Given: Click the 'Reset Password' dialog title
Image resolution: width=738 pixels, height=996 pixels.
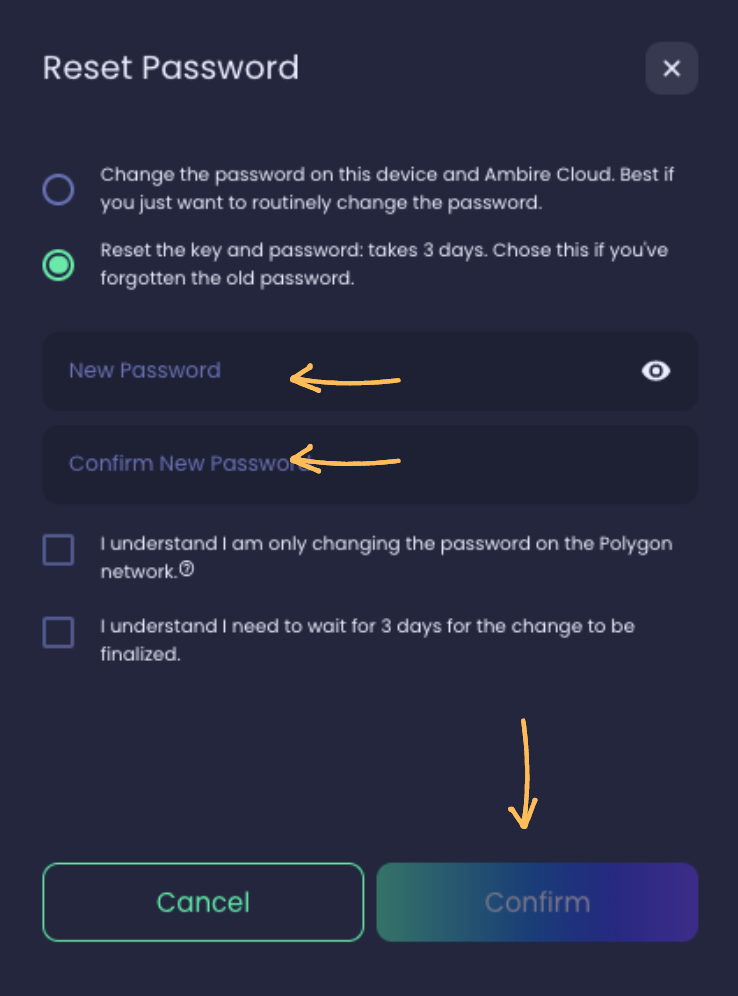Looking at the screenshot, I should tap(171, 68).
